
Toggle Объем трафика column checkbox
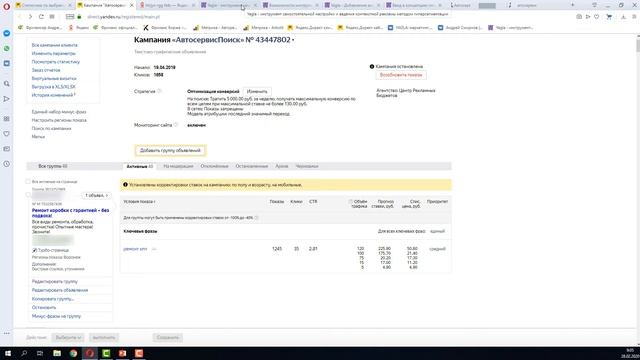click(x=350, y=202)
